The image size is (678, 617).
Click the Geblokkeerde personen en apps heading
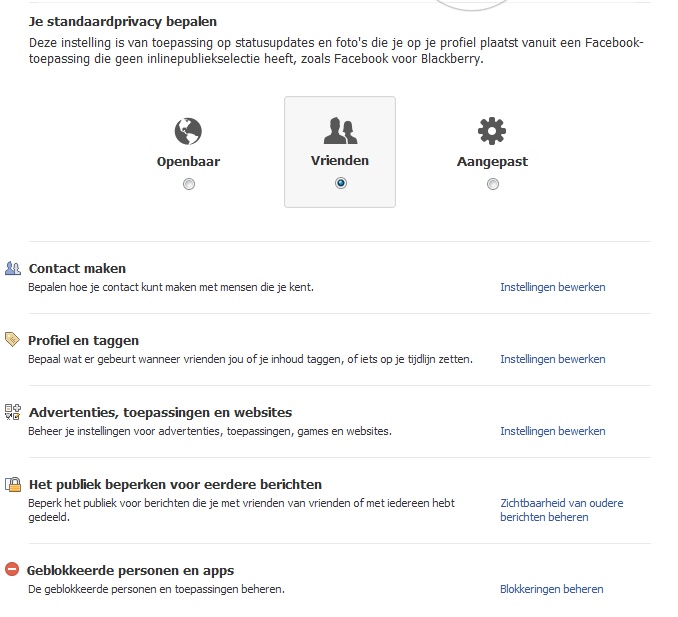[x=131, y=570]
